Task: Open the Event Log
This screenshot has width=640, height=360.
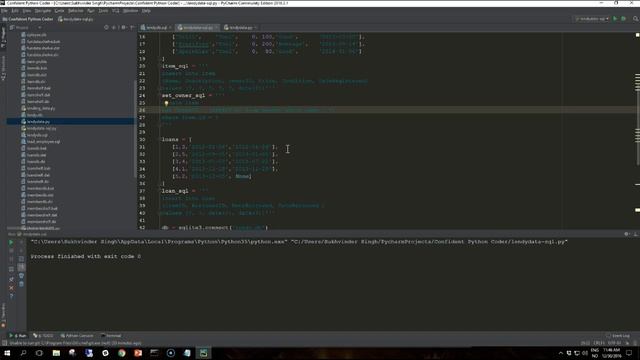Action: tap(618, 336)
